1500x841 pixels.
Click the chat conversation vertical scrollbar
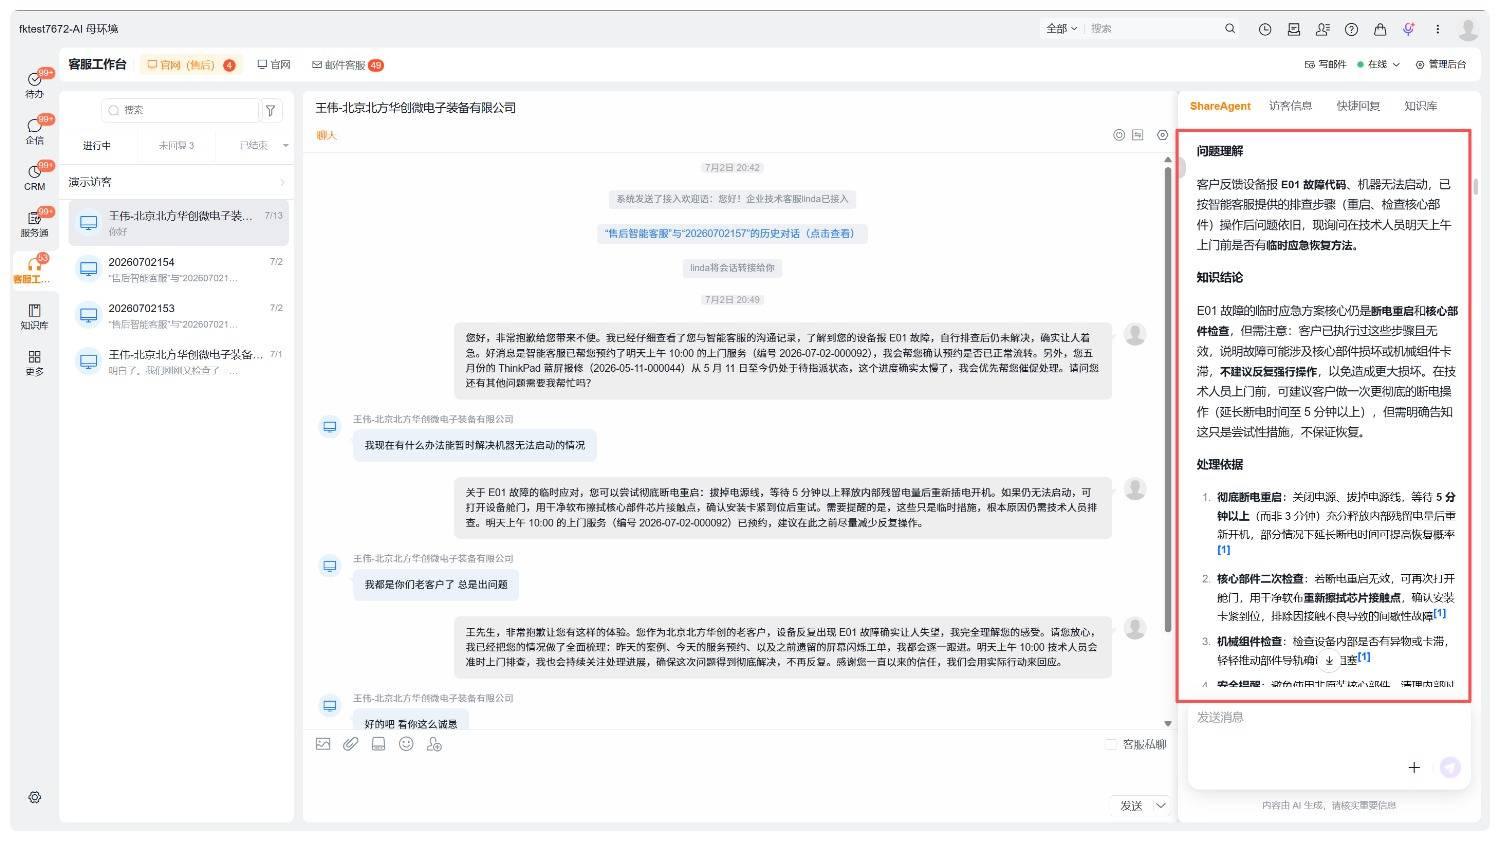tap(1167, 400)
